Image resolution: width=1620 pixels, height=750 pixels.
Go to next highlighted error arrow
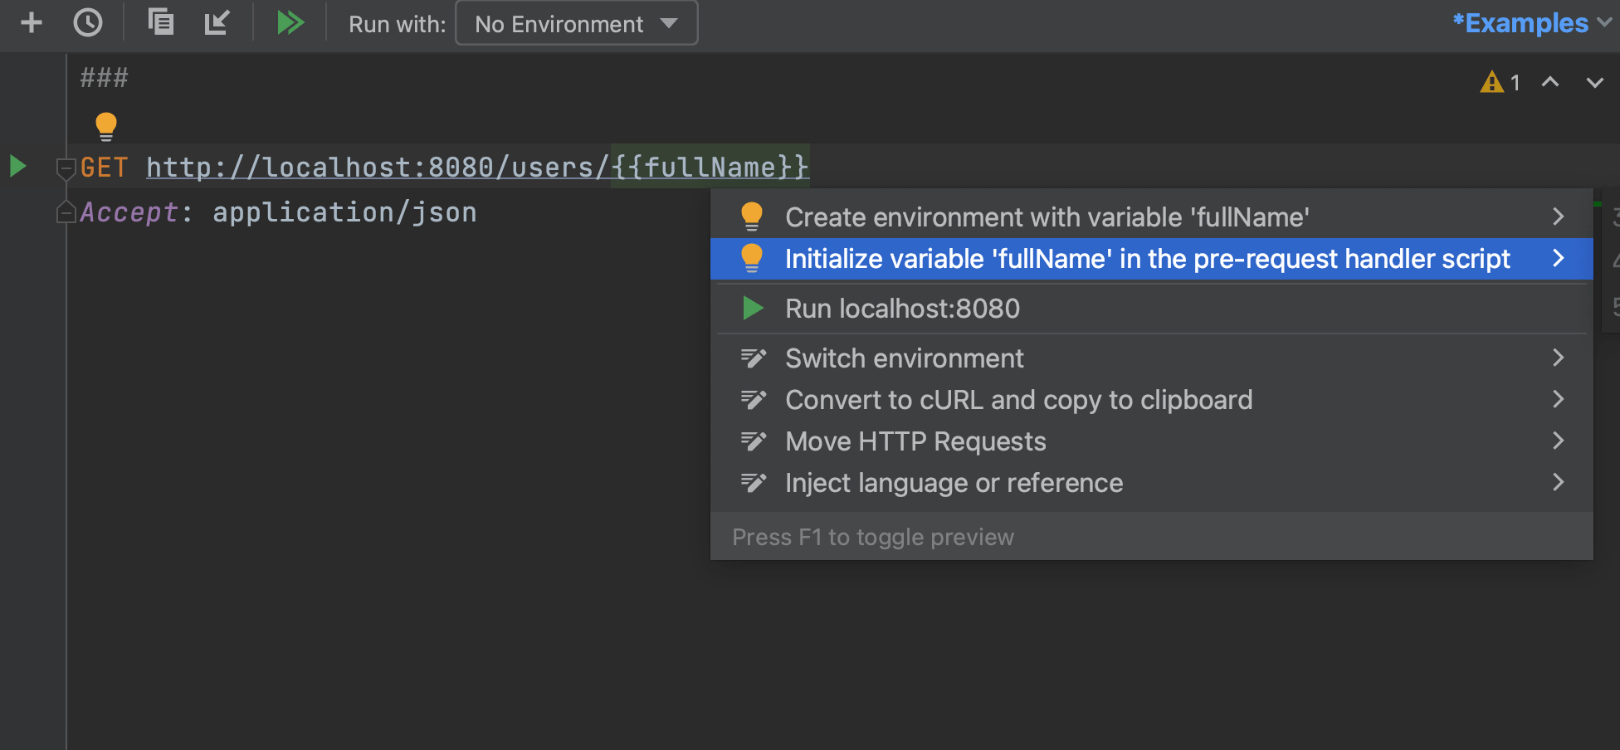coord(1594,82)
